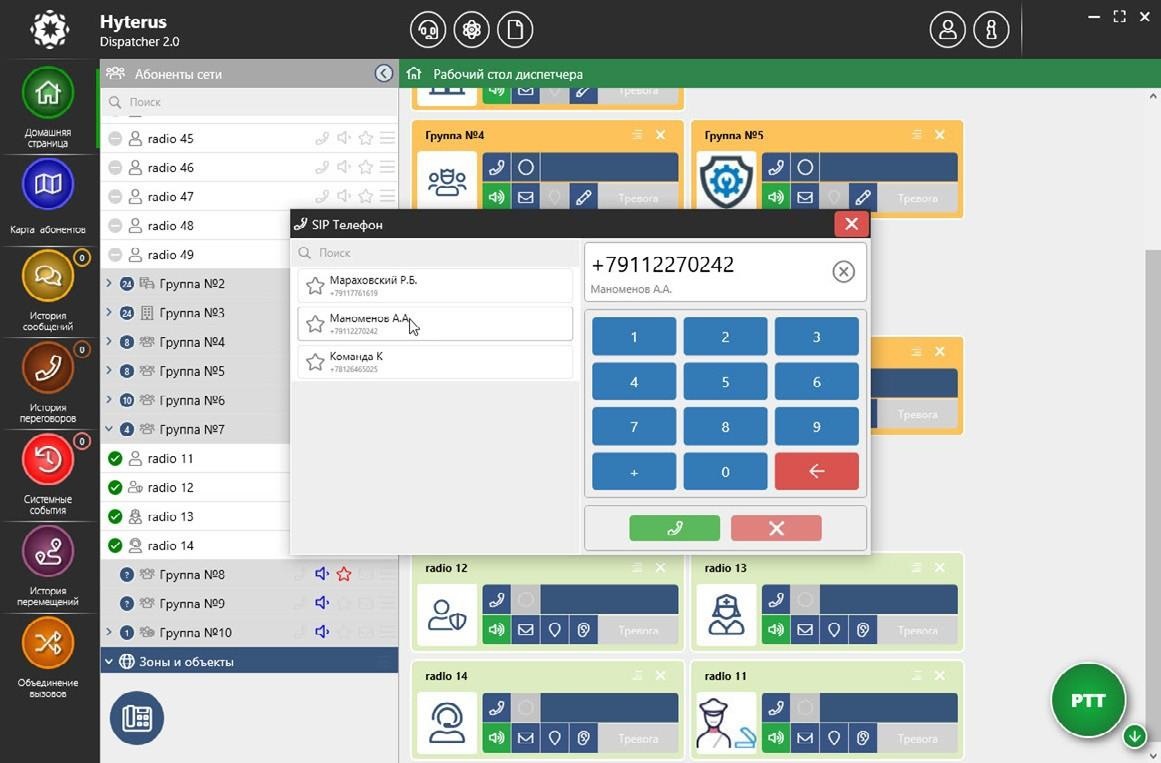Call Группа №4 card with its handset icon
This screenshot has width=1161, height=763.
[x=497, y=167]
